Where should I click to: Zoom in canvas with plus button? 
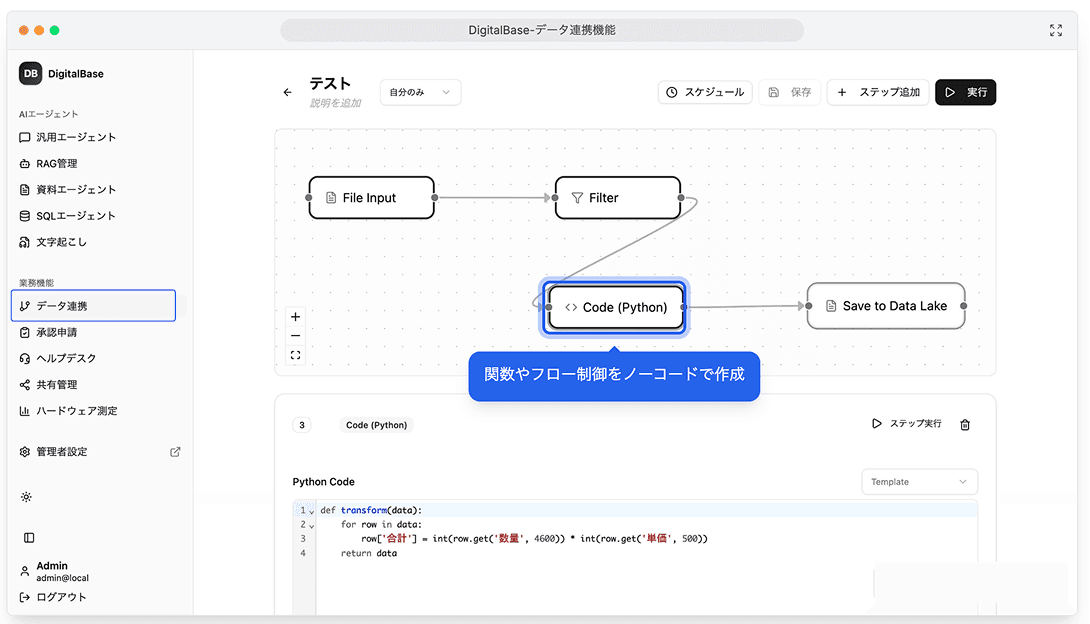(x=295, y=317)
